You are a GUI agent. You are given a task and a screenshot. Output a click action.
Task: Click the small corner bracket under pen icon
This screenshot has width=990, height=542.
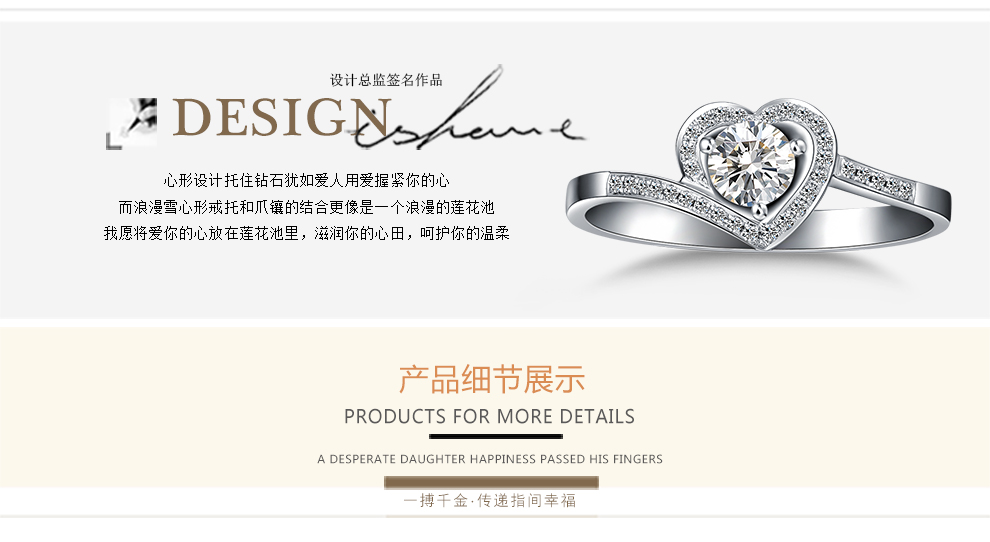pos(114,142)
